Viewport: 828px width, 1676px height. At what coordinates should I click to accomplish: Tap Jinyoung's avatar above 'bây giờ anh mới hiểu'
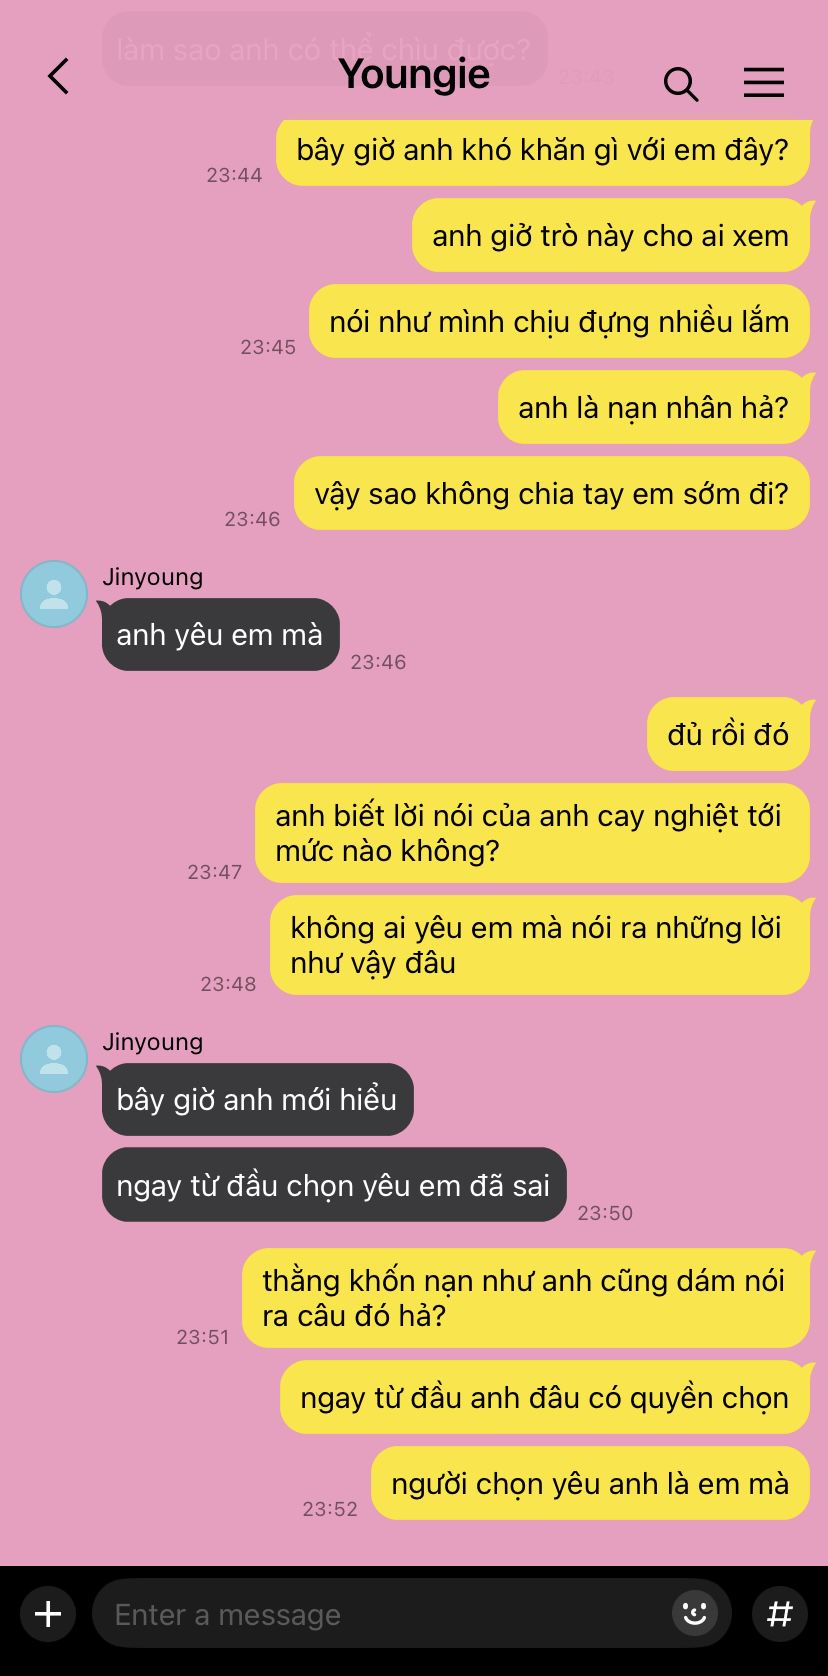(x=54, y=1059)
